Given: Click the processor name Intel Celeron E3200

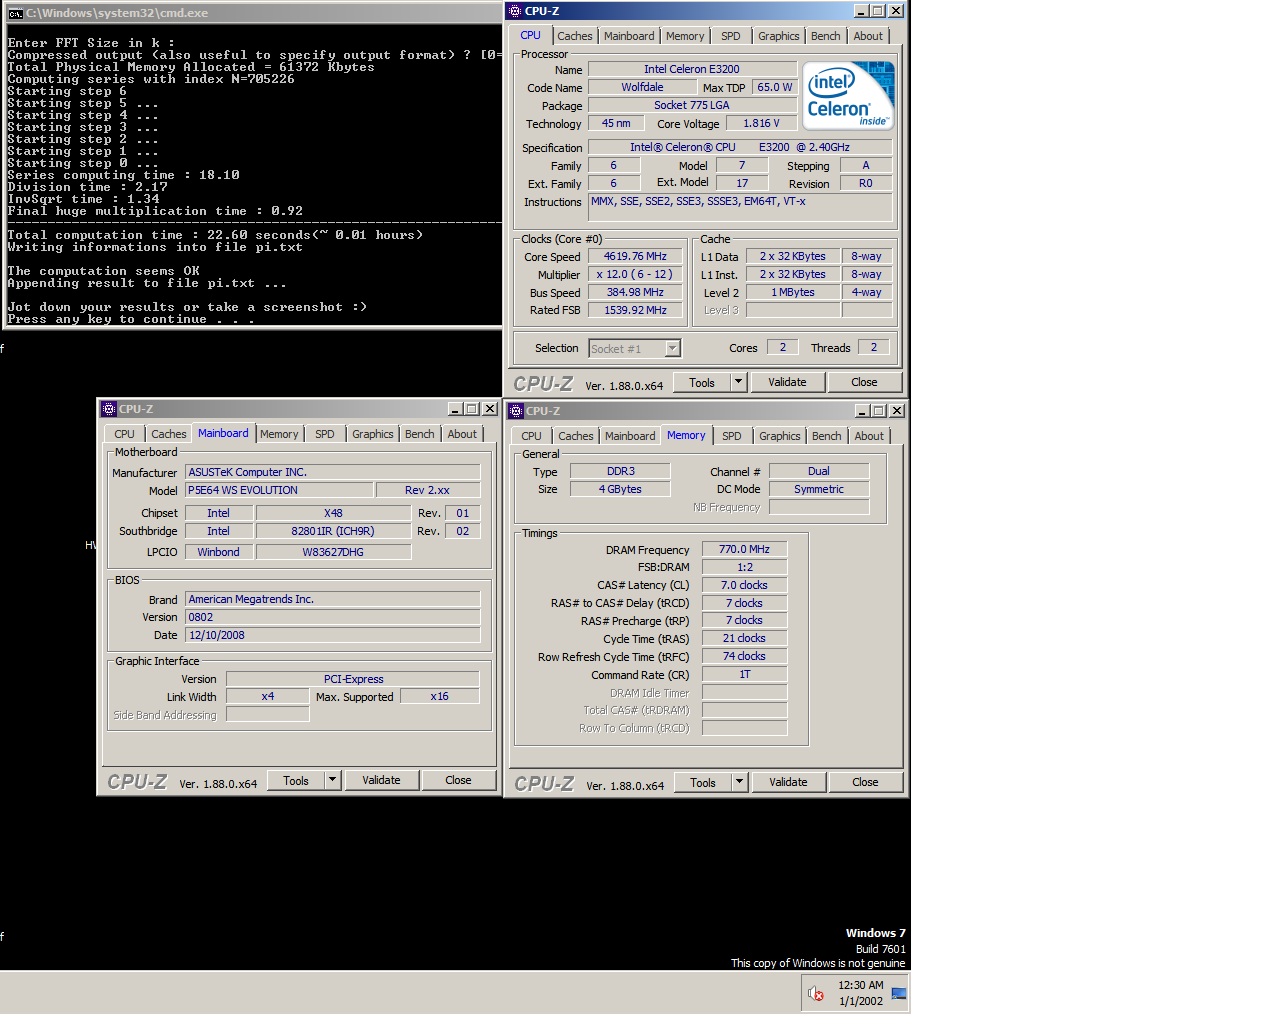Looking at the screenshot, I should [x=692, y=69].
